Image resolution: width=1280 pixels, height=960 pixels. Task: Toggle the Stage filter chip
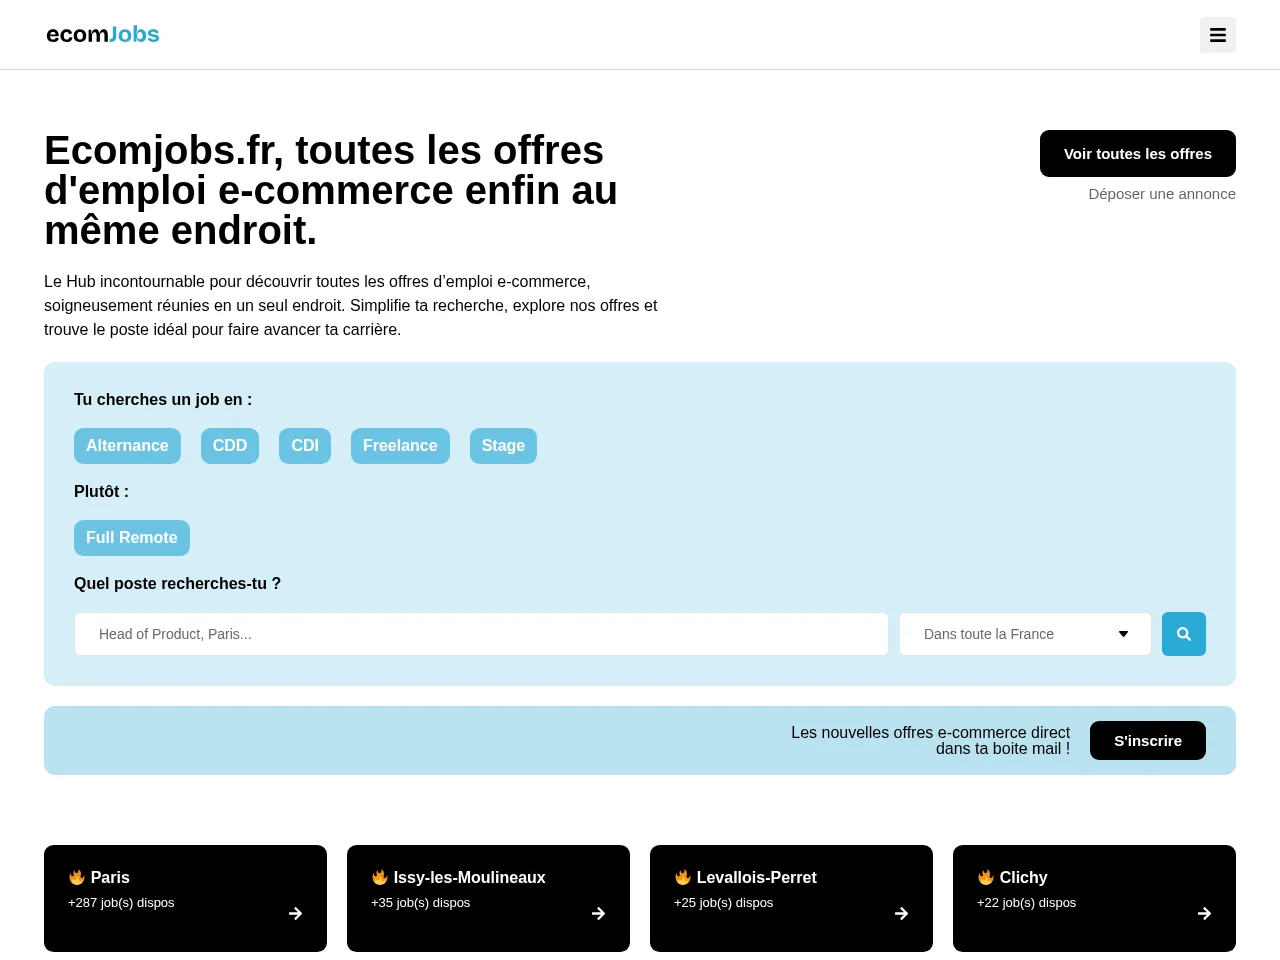pyautogui.click(x=503, y=446)
